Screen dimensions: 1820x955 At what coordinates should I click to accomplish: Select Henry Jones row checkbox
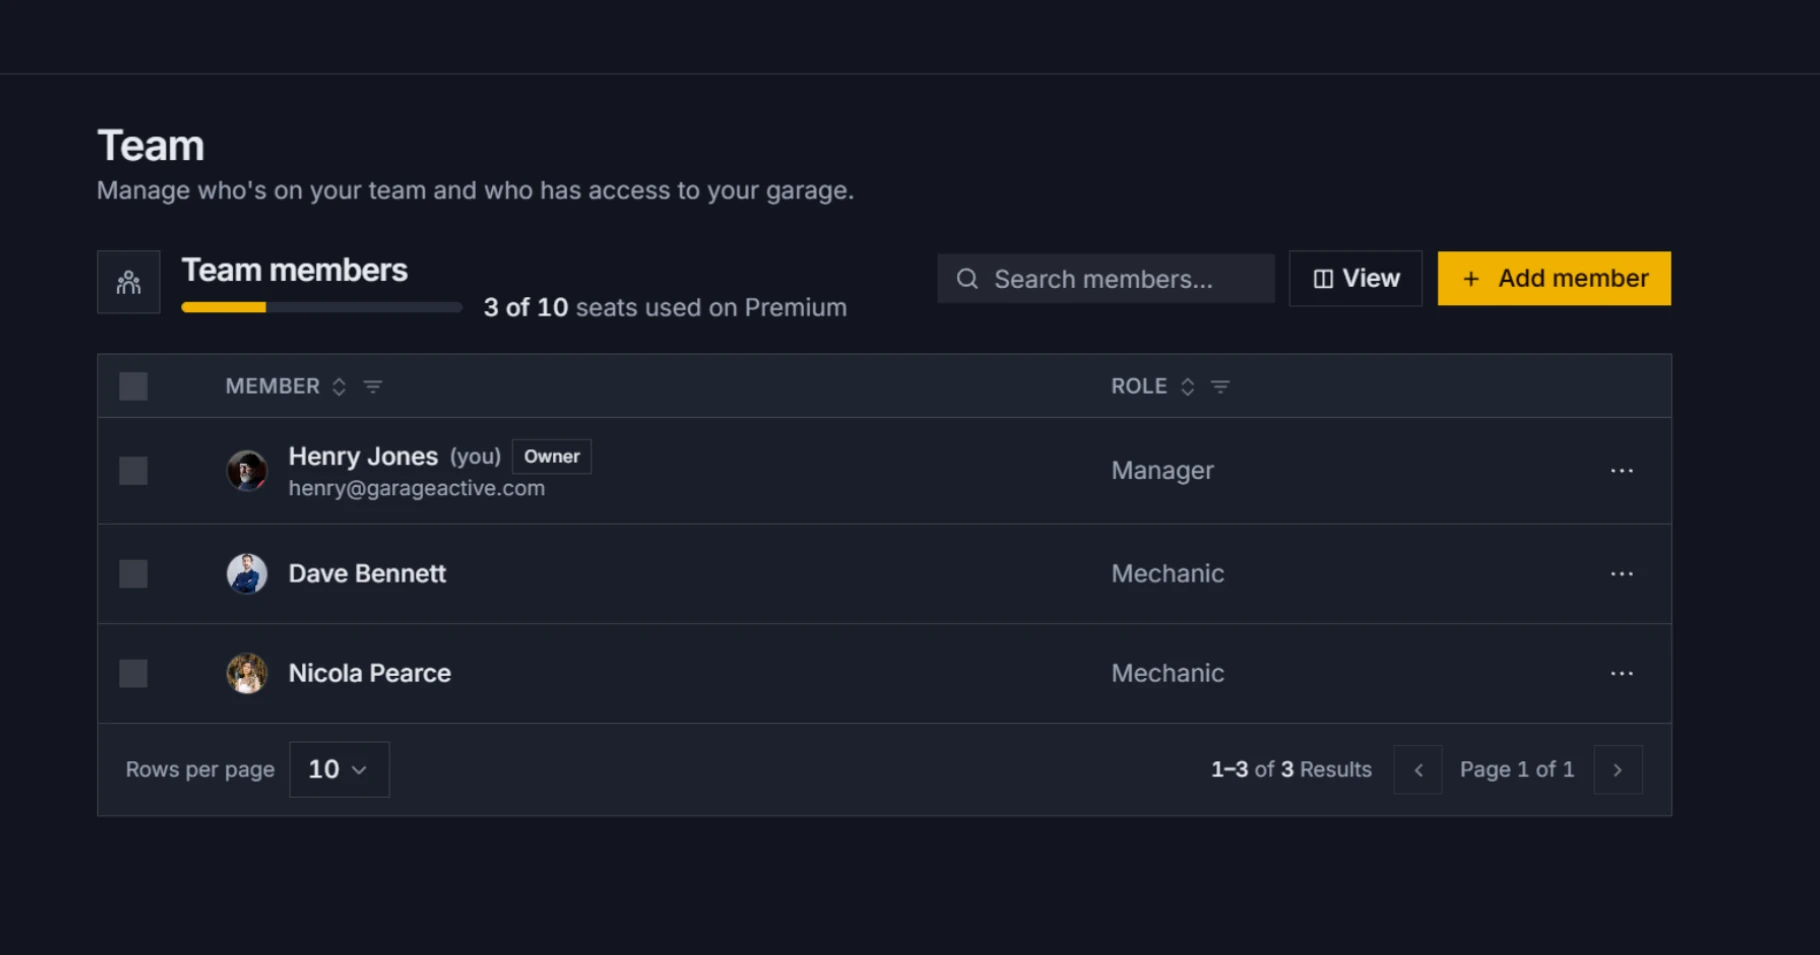pos(133,471)
